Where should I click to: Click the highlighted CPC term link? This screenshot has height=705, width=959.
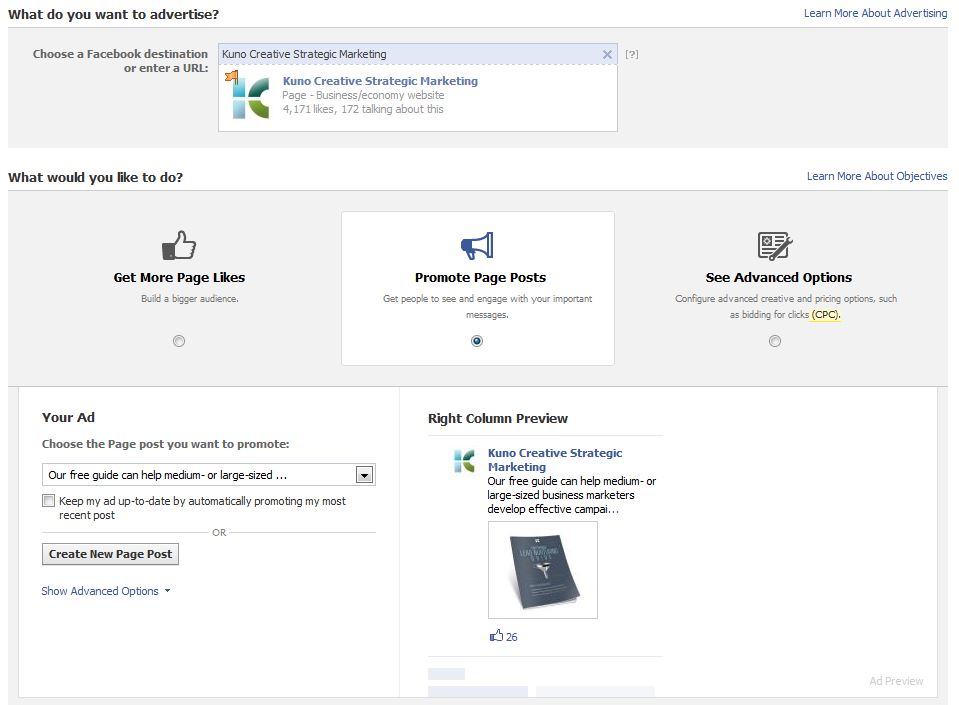tap(825, 314)
